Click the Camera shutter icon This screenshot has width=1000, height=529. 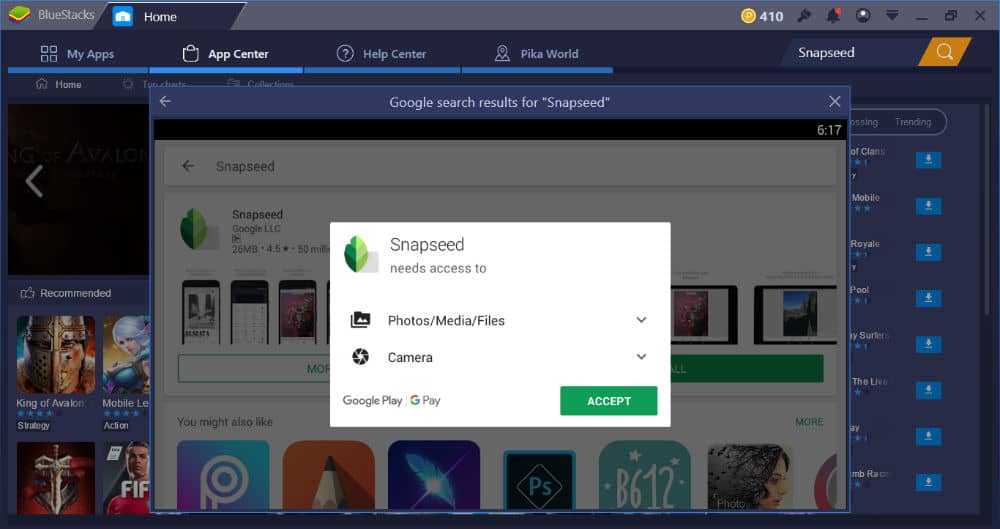tap(360, 357)
